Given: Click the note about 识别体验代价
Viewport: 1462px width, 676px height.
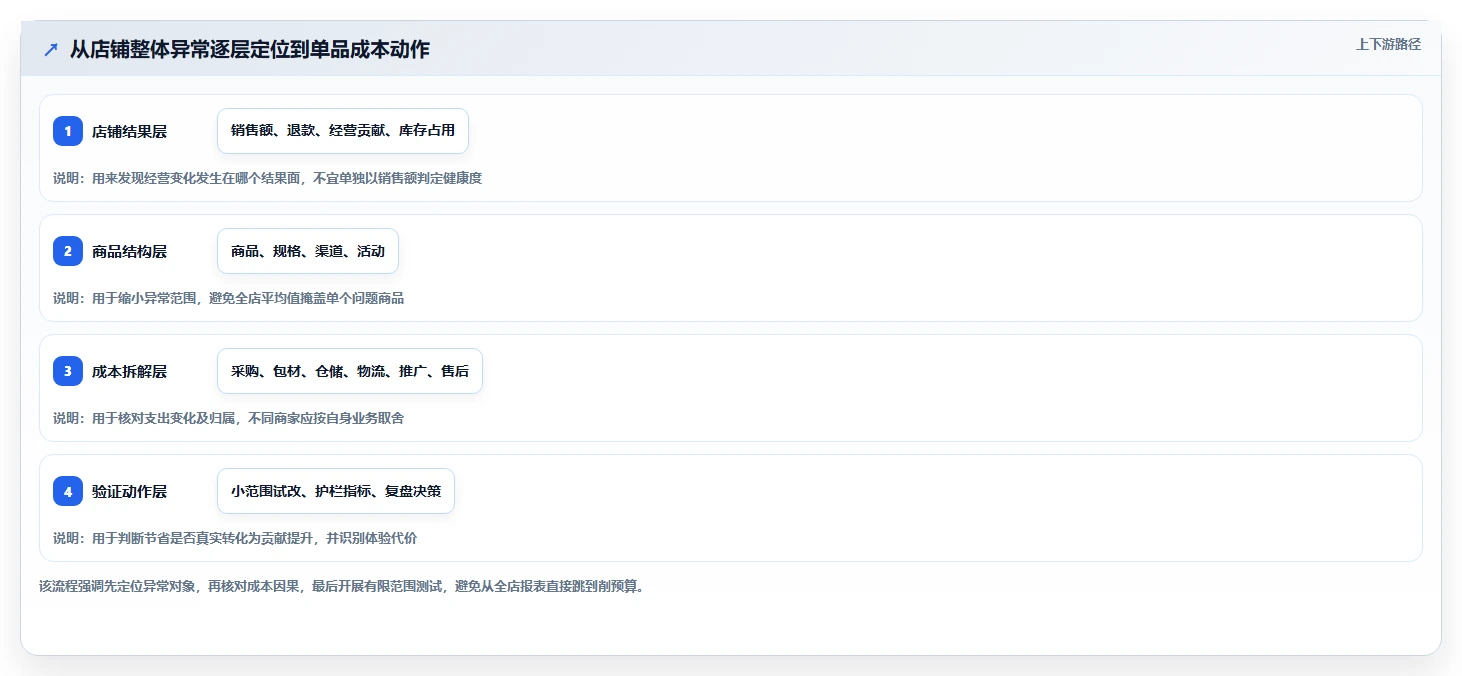Looking at the screenshot, I should (235, 538).
